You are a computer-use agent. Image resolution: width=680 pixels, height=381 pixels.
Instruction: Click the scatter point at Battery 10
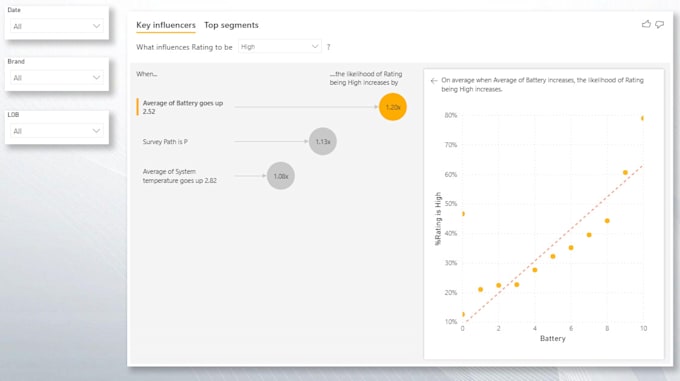click(x=642, y=118)
